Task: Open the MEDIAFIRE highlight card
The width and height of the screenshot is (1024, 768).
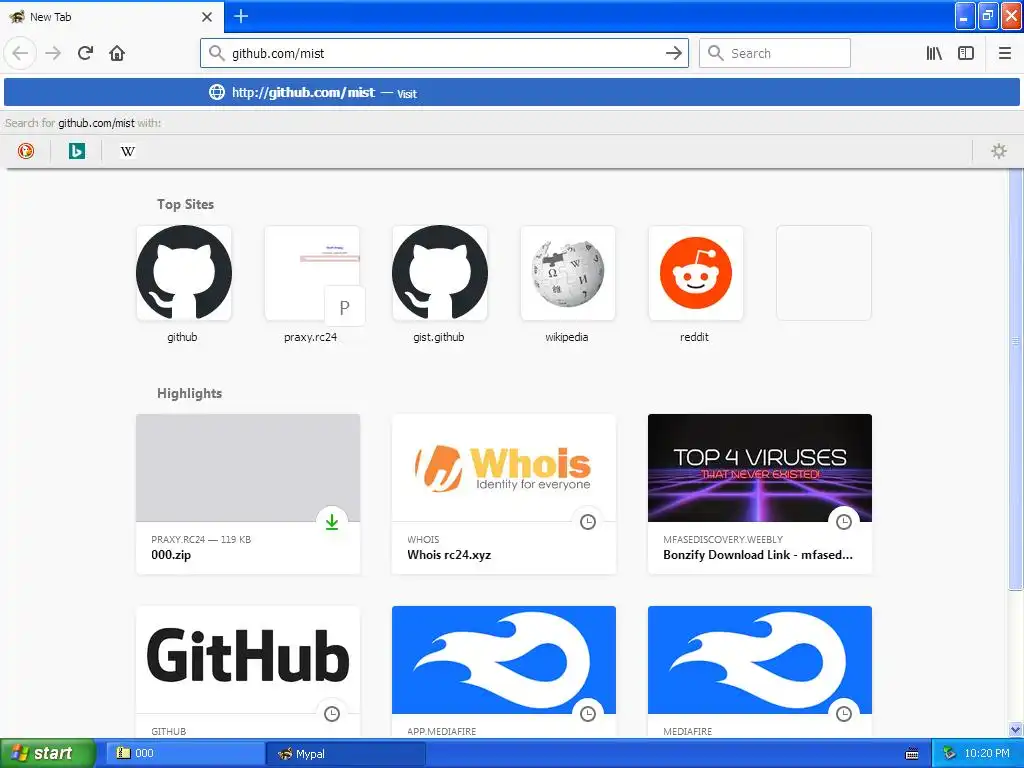Action: [x=760, y=672]
